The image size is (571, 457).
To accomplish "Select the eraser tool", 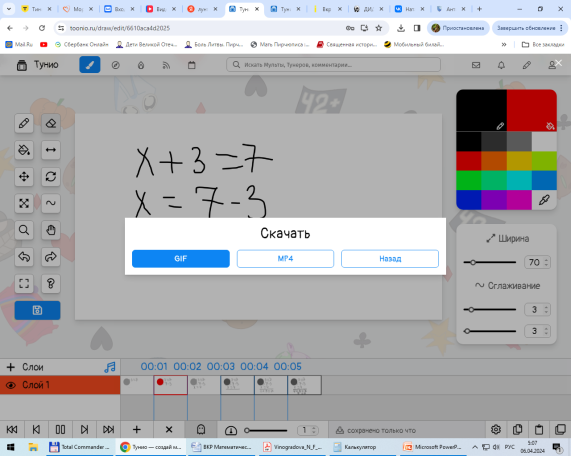I will (x=51, y=123).
